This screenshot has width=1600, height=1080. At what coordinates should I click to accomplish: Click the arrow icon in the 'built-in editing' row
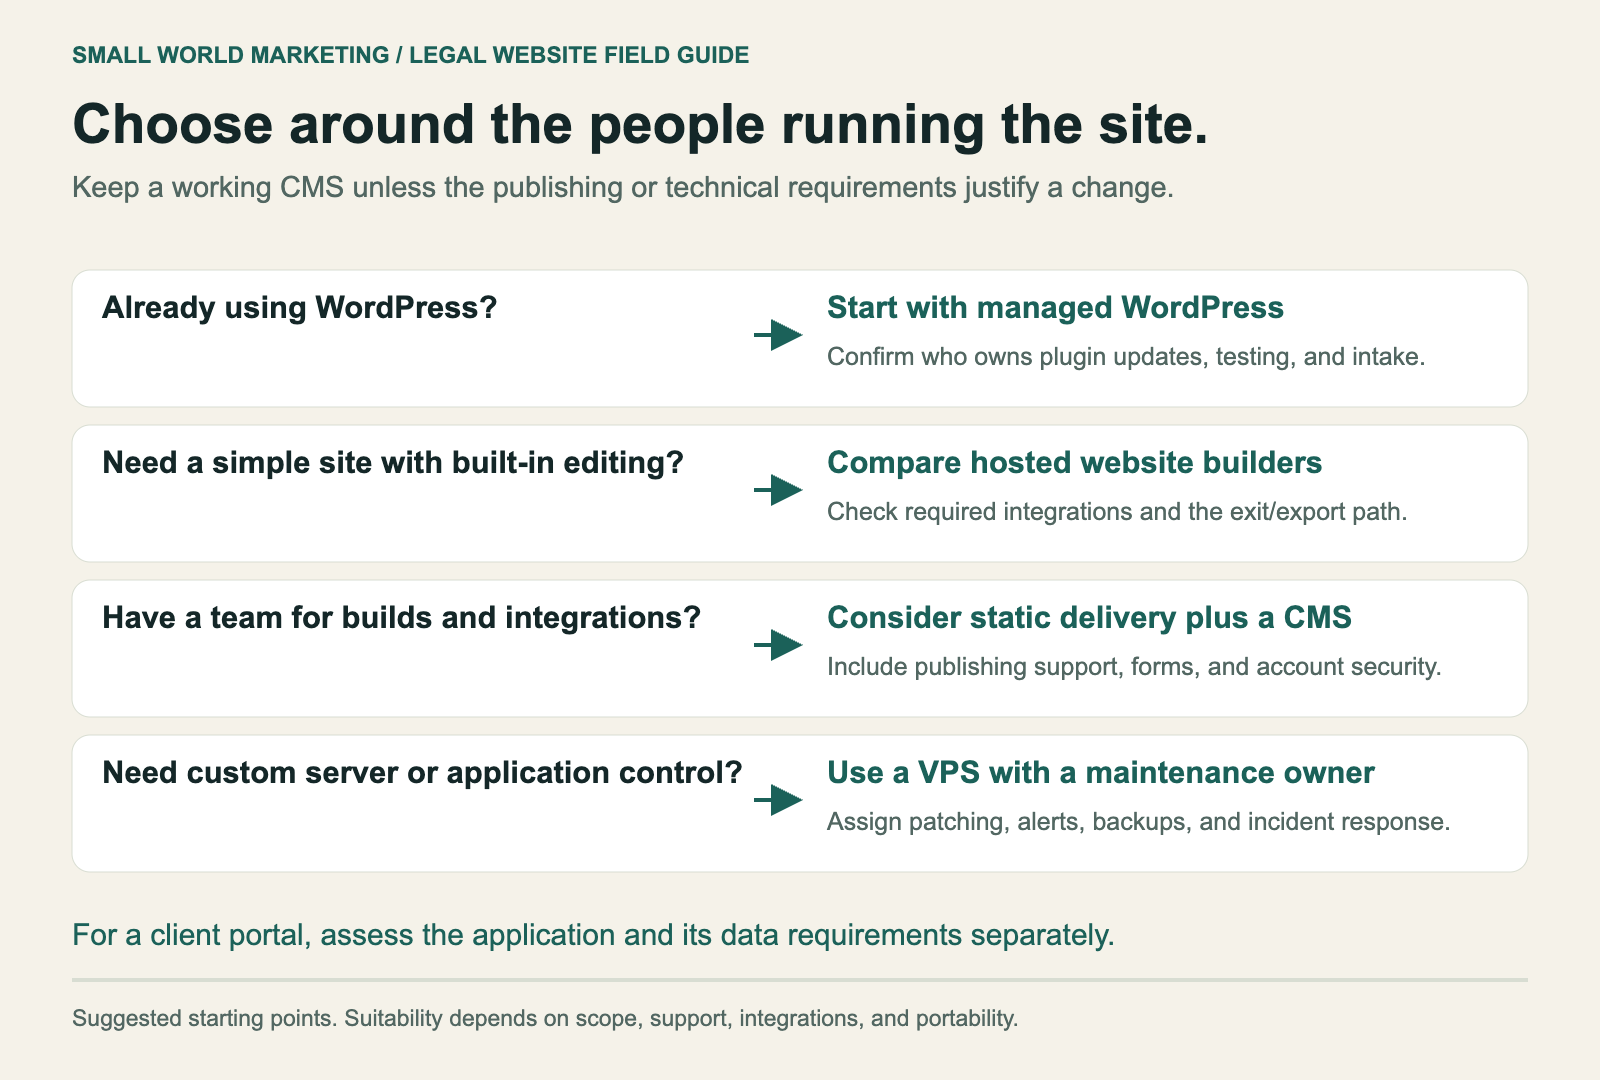[x=778, y=490]
